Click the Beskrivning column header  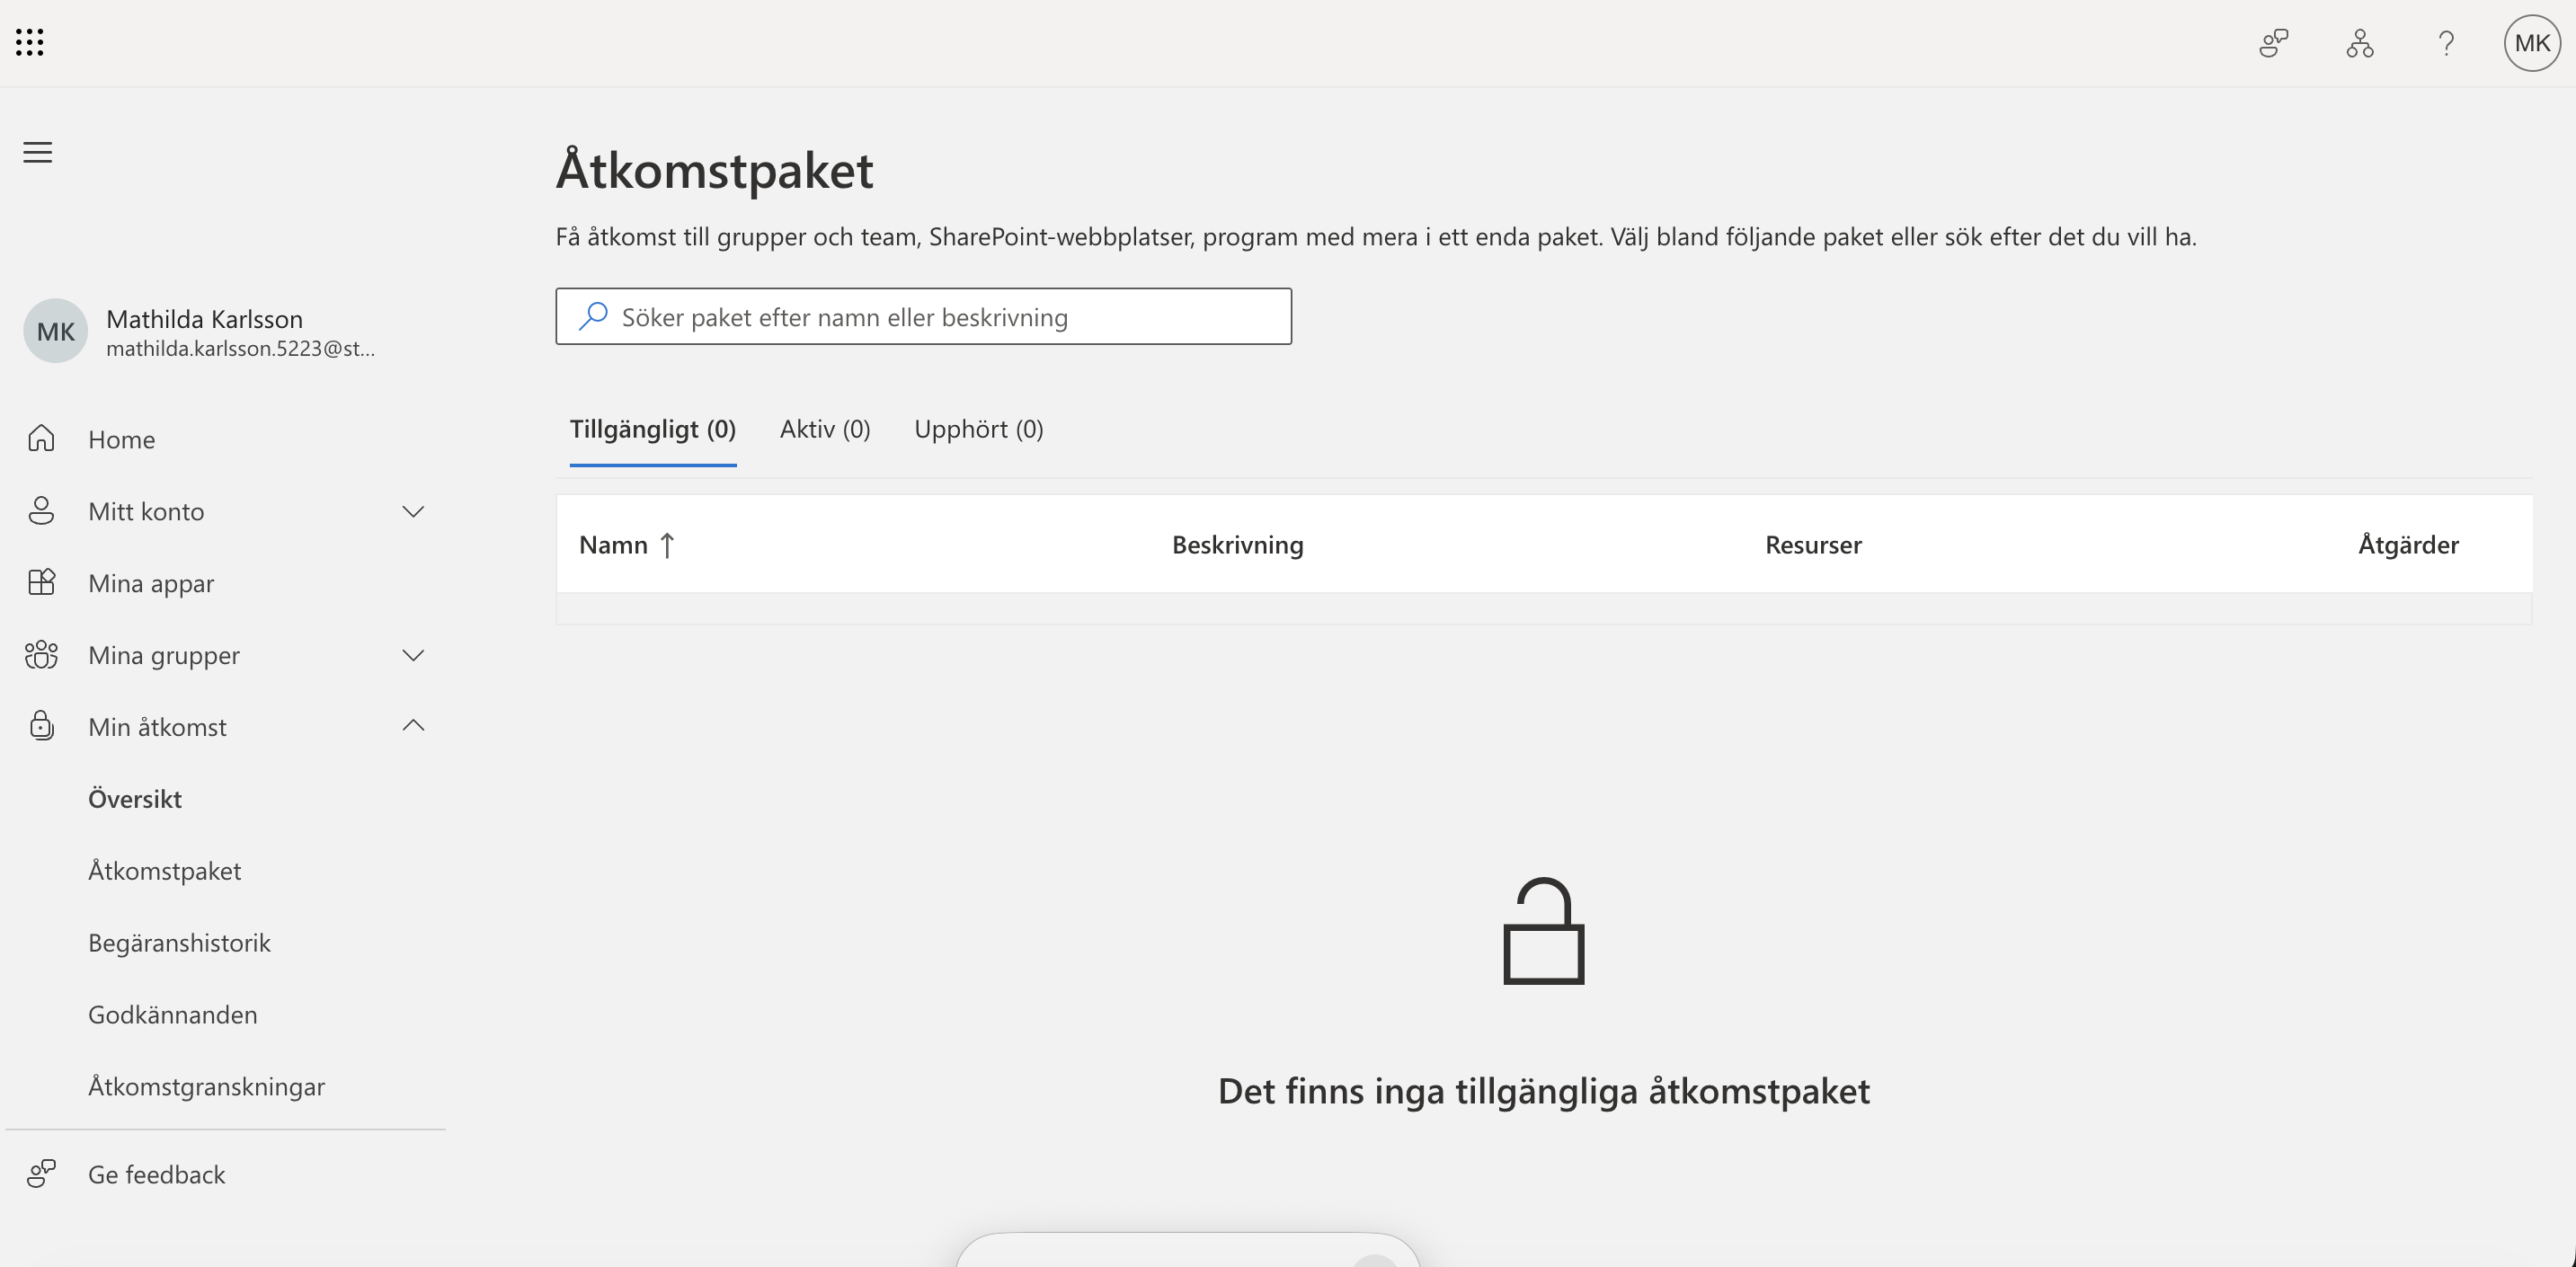pyautogui.click(x=1238, y=545)
